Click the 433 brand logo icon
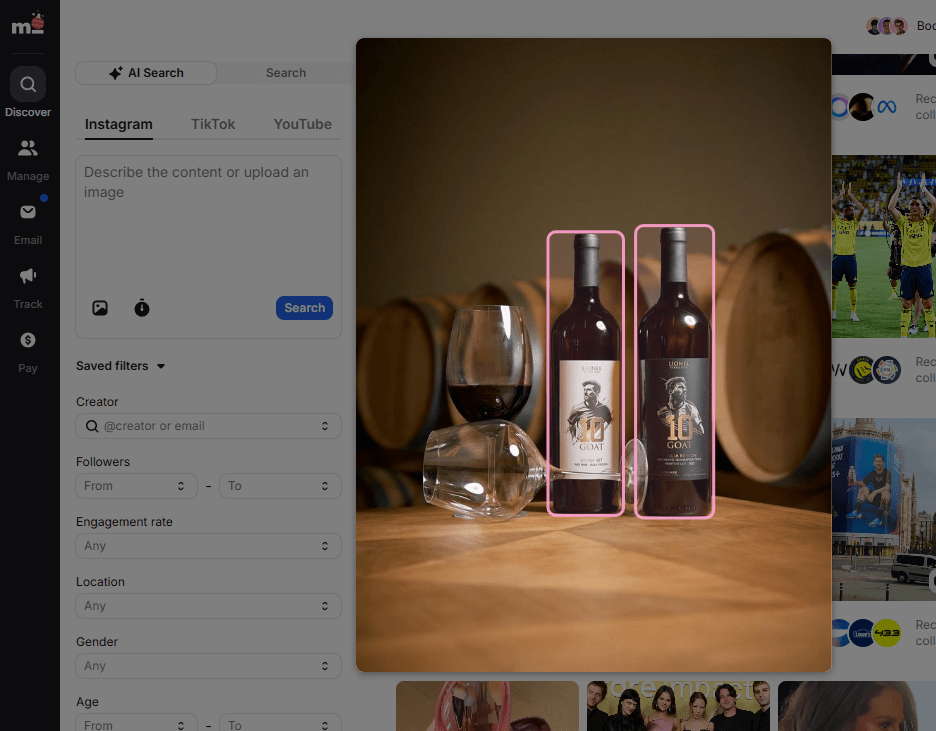Viewport: 936px width, 731px height. [887, 633]
